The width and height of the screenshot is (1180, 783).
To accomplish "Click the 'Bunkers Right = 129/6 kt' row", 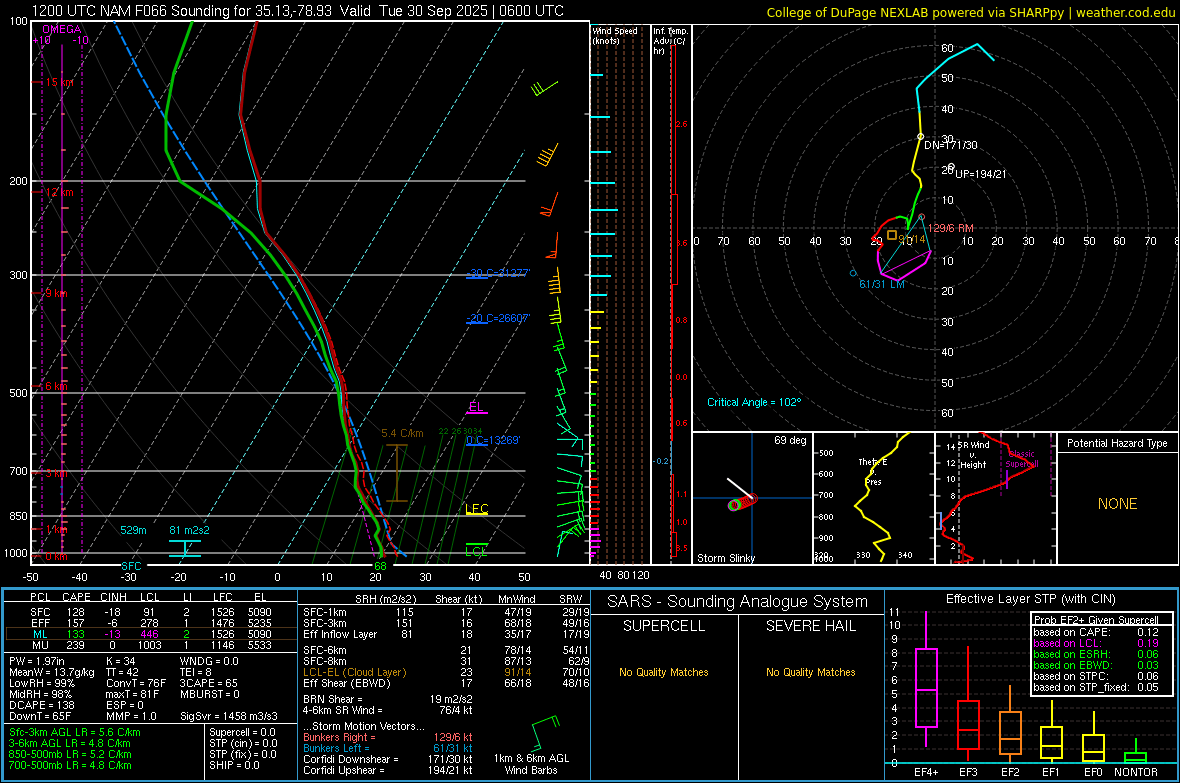I will coord(388,737).
